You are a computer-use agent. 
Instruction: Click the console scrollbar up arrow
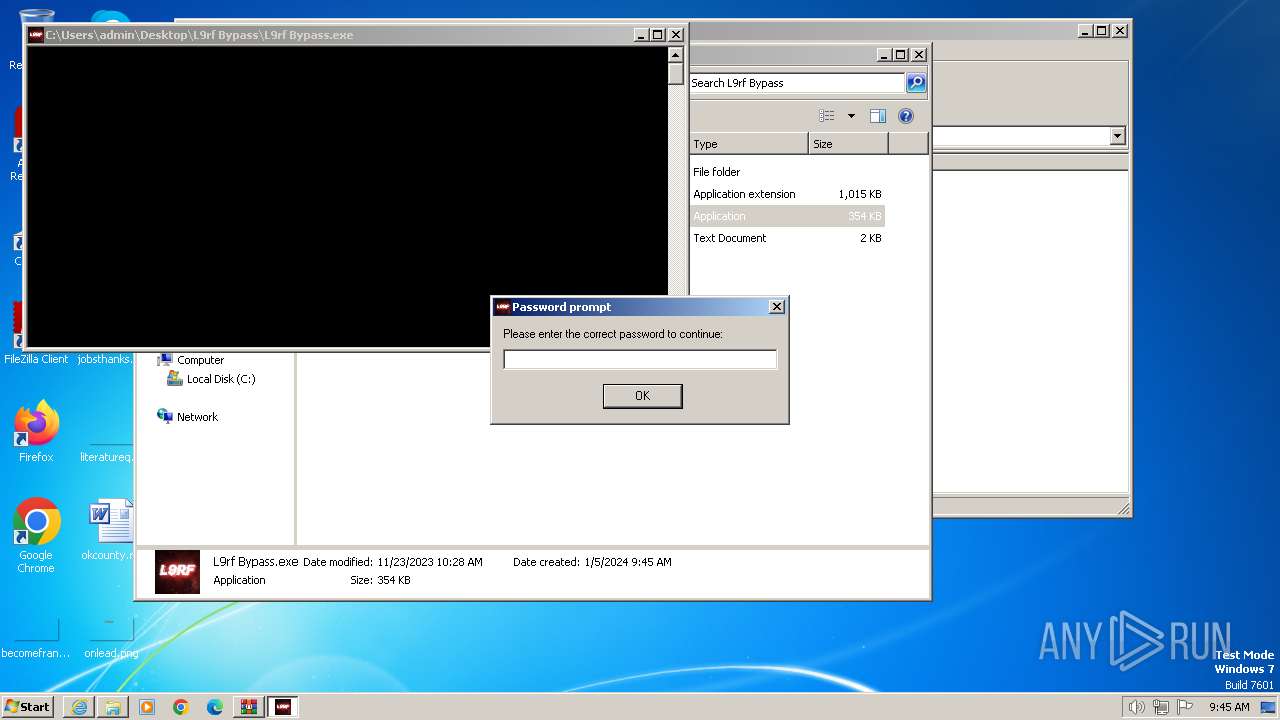tap(676, 55)
